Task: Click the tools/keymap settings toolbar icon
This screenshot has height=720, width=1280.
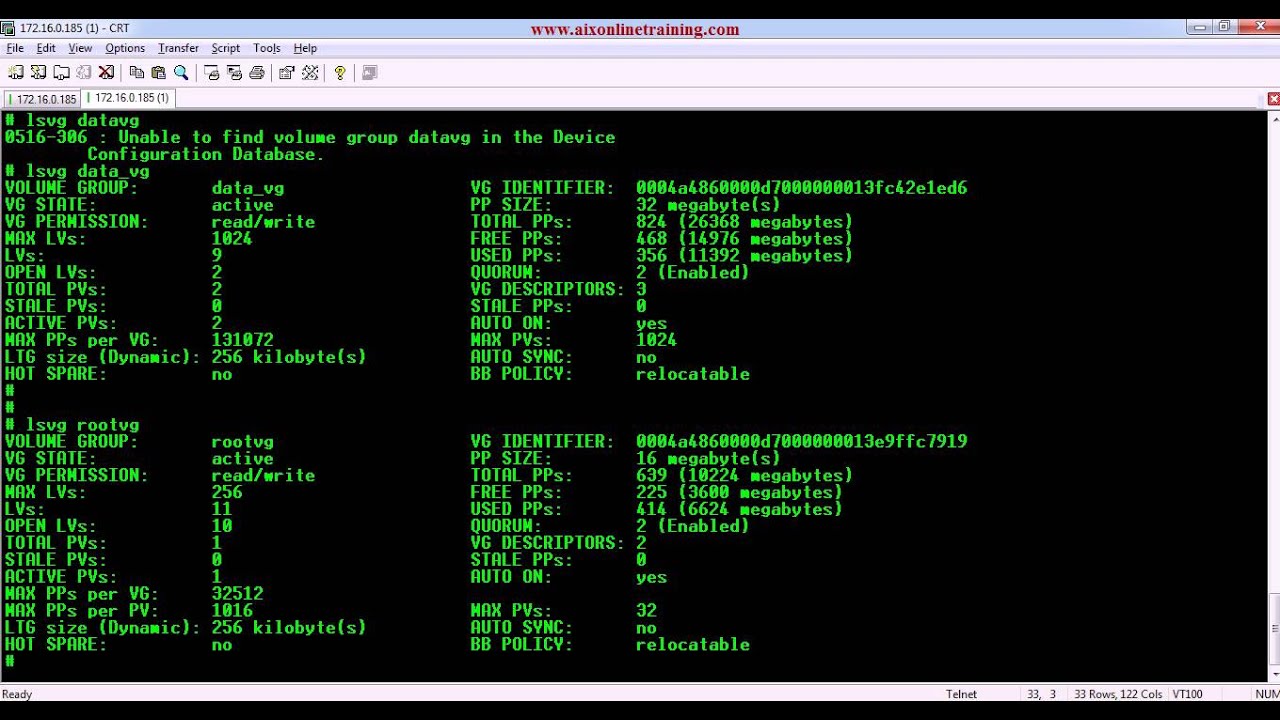Action: (x=310, y=72)
